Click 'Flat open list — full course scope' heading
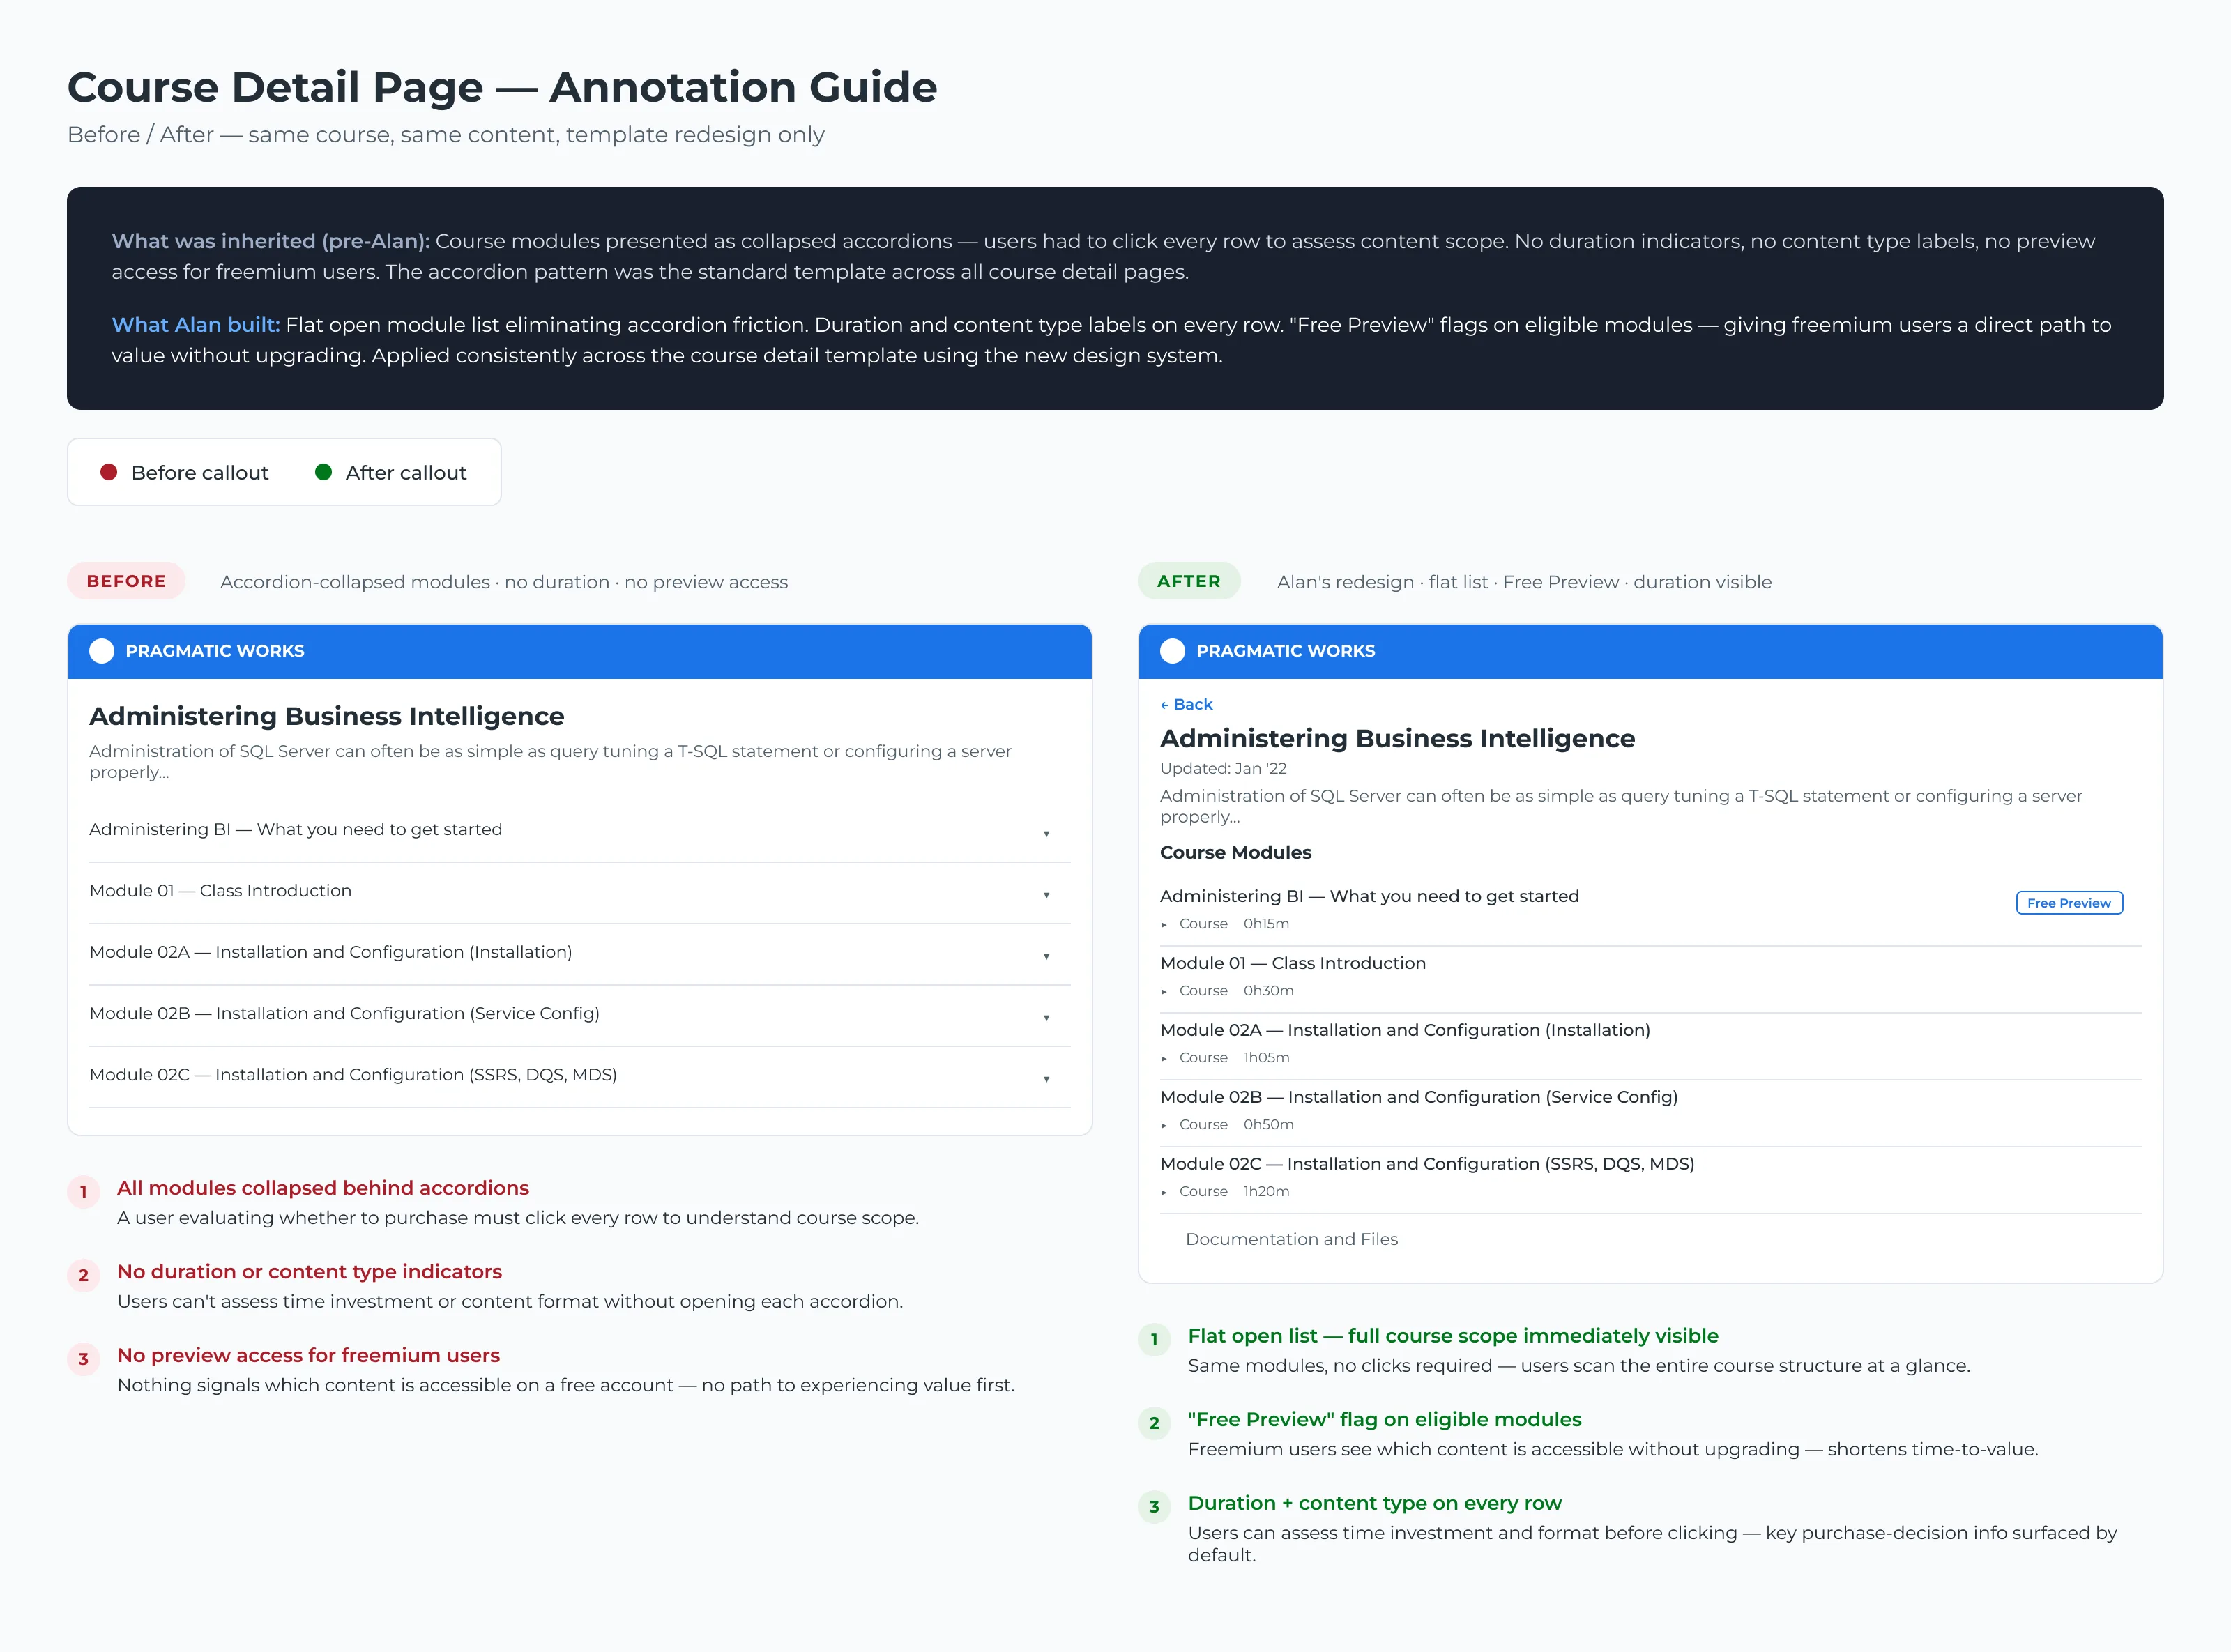The width and height of the screenshot is (2231, 1652). [1453, 1336]
